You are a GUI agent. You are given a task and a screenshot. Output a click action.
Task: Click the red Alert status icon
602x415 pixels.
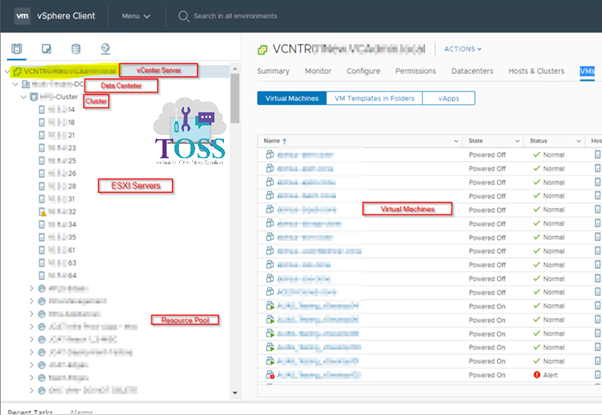click(x=537, y=375)
